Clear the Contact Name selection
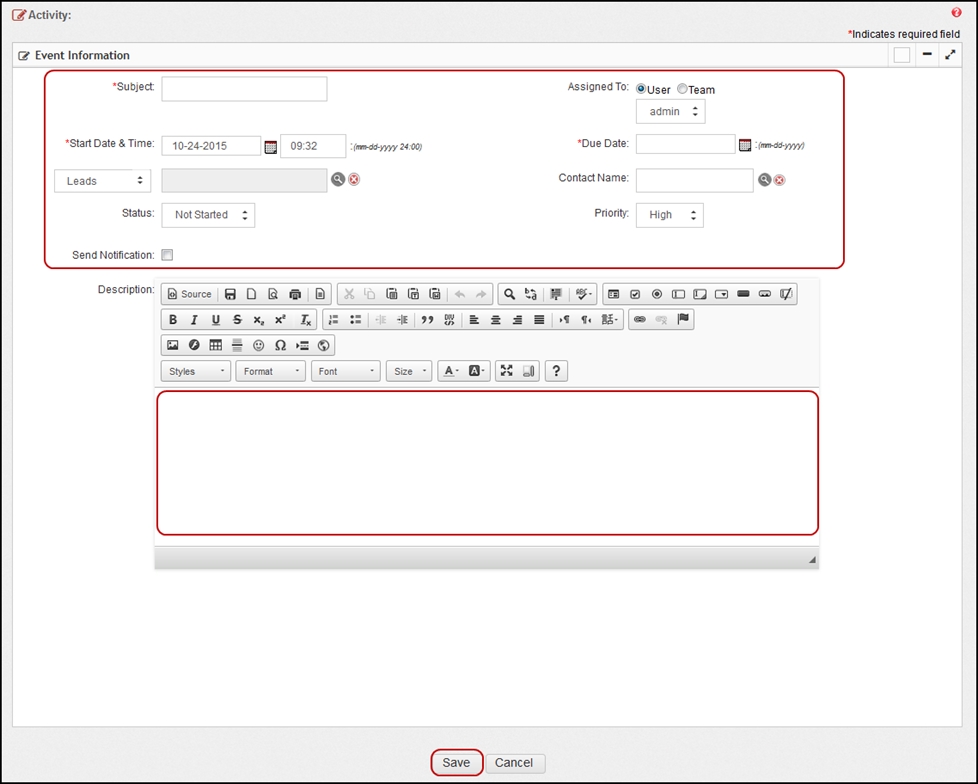978x784 pixels. click(x=779, y=180)
